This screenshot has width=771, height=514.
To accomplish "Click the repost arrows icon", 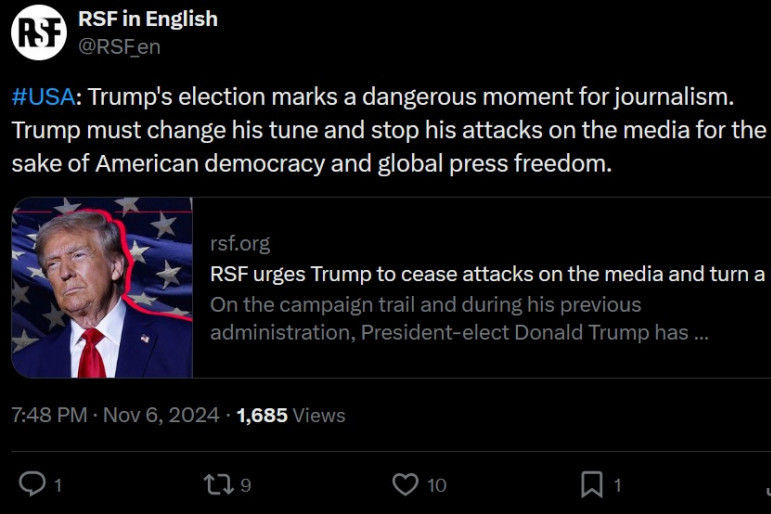I will coord(217,485).
